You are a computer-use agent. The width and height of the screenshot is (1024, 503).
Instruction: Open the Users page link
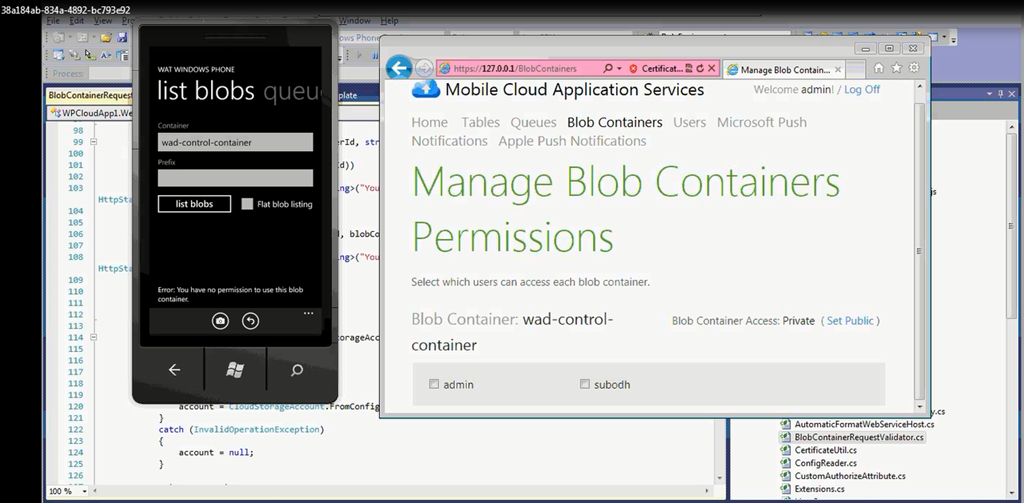click(x=690, y=122)
